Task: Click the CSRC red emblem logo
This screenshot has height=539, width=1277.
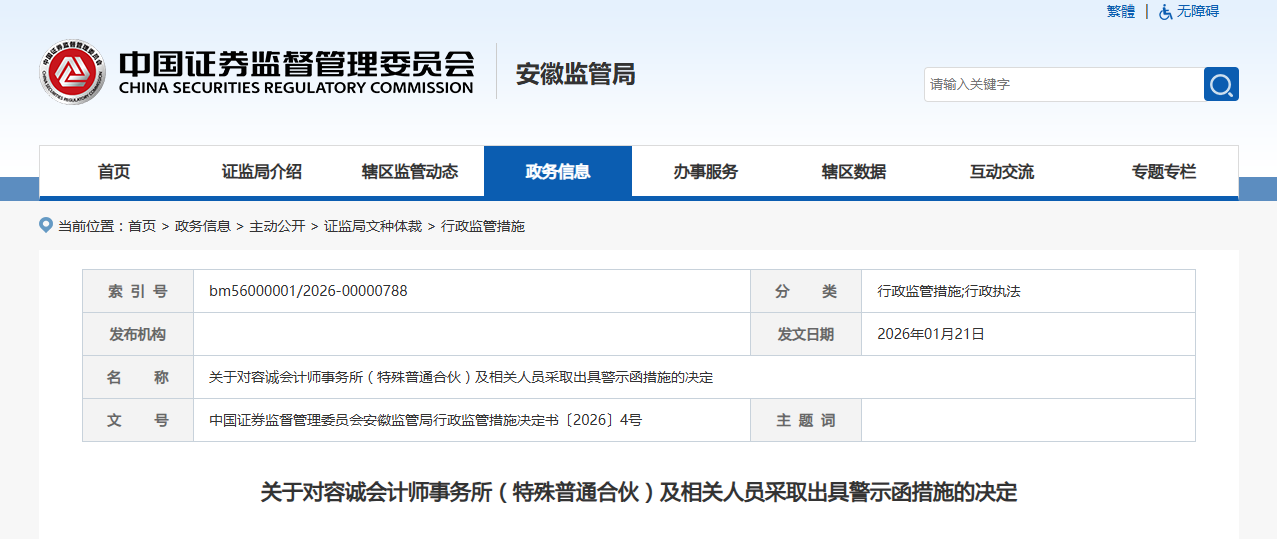Action: tap(73, 71)
